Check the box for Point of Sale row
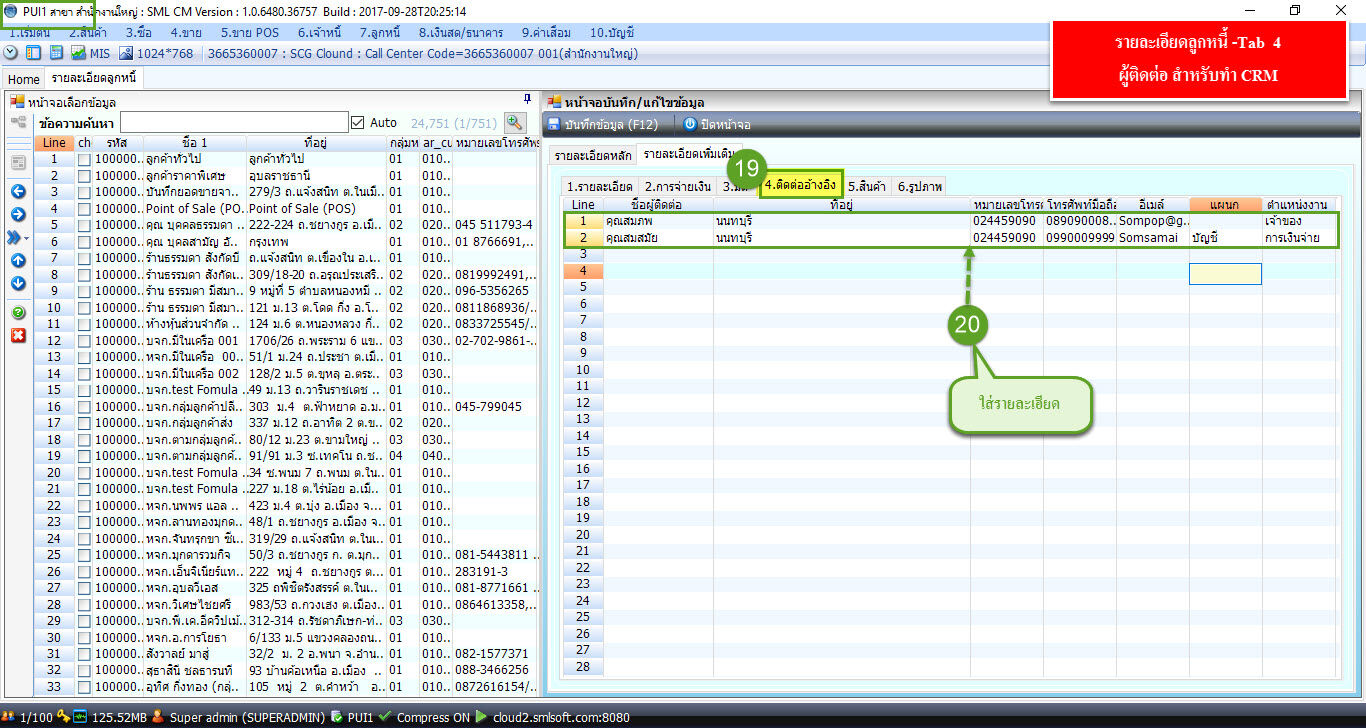The width and height of the screenshot is (1366, 728). (x=85, y=209)
